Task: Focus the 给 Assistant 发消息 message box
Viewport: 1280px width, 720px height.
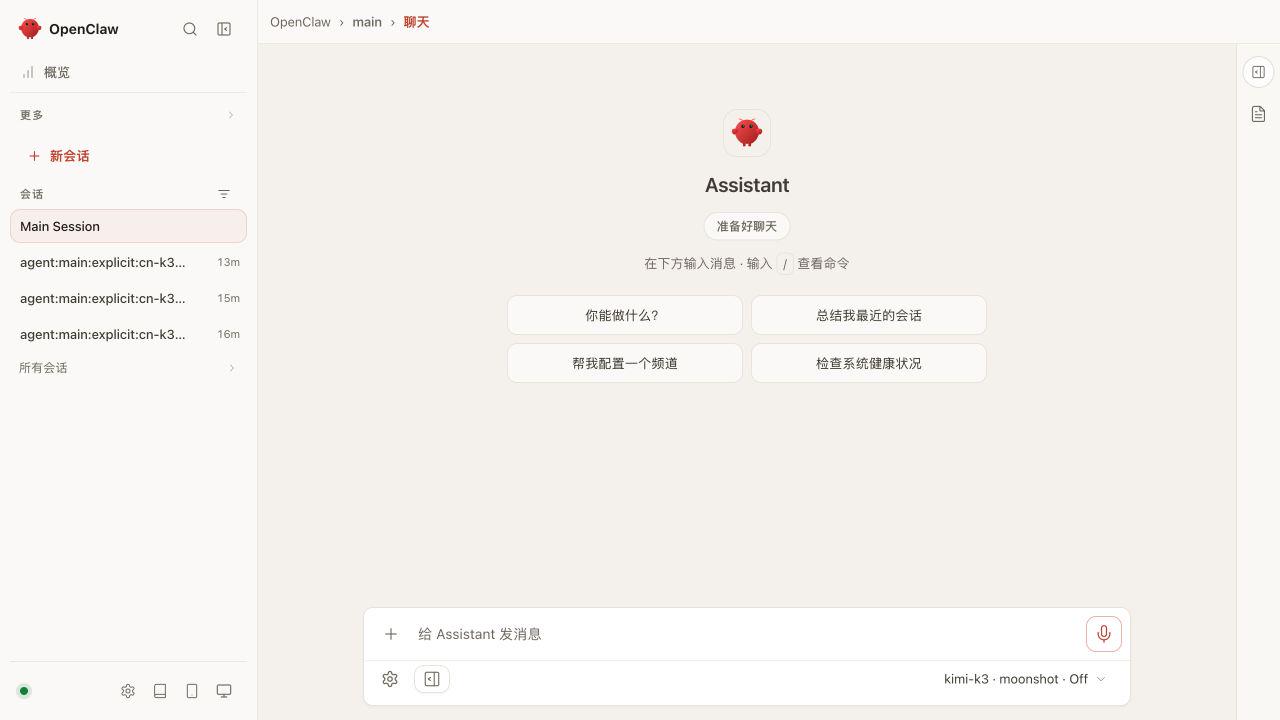Action: [x=746, y=634]
